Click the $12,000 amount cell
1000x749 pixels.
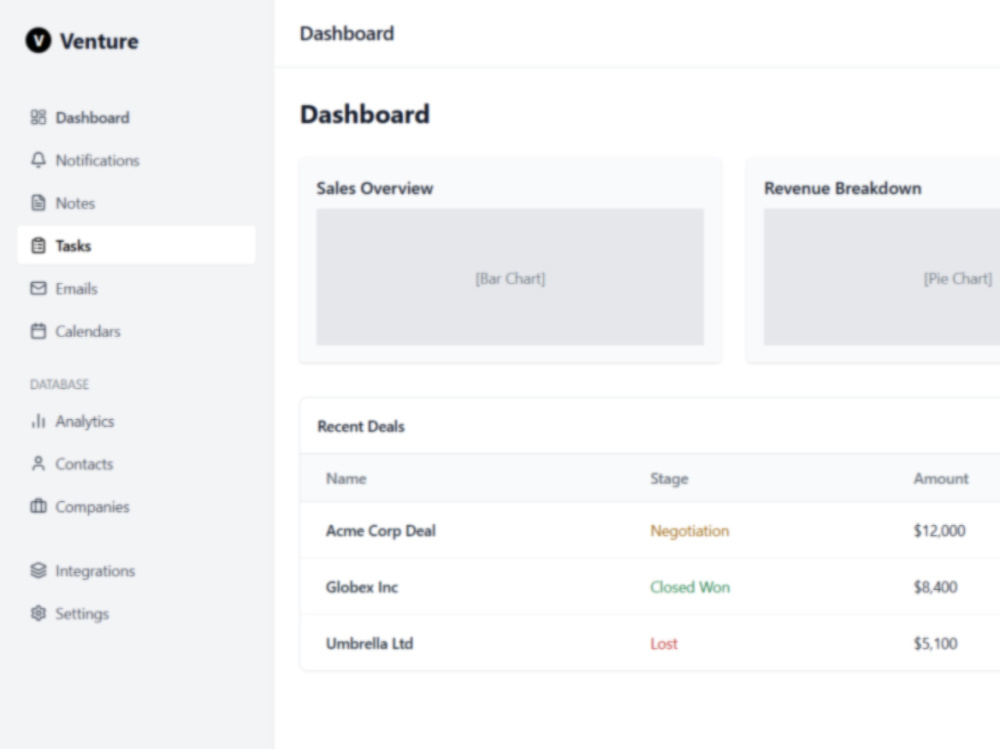[x=939, y=531]
